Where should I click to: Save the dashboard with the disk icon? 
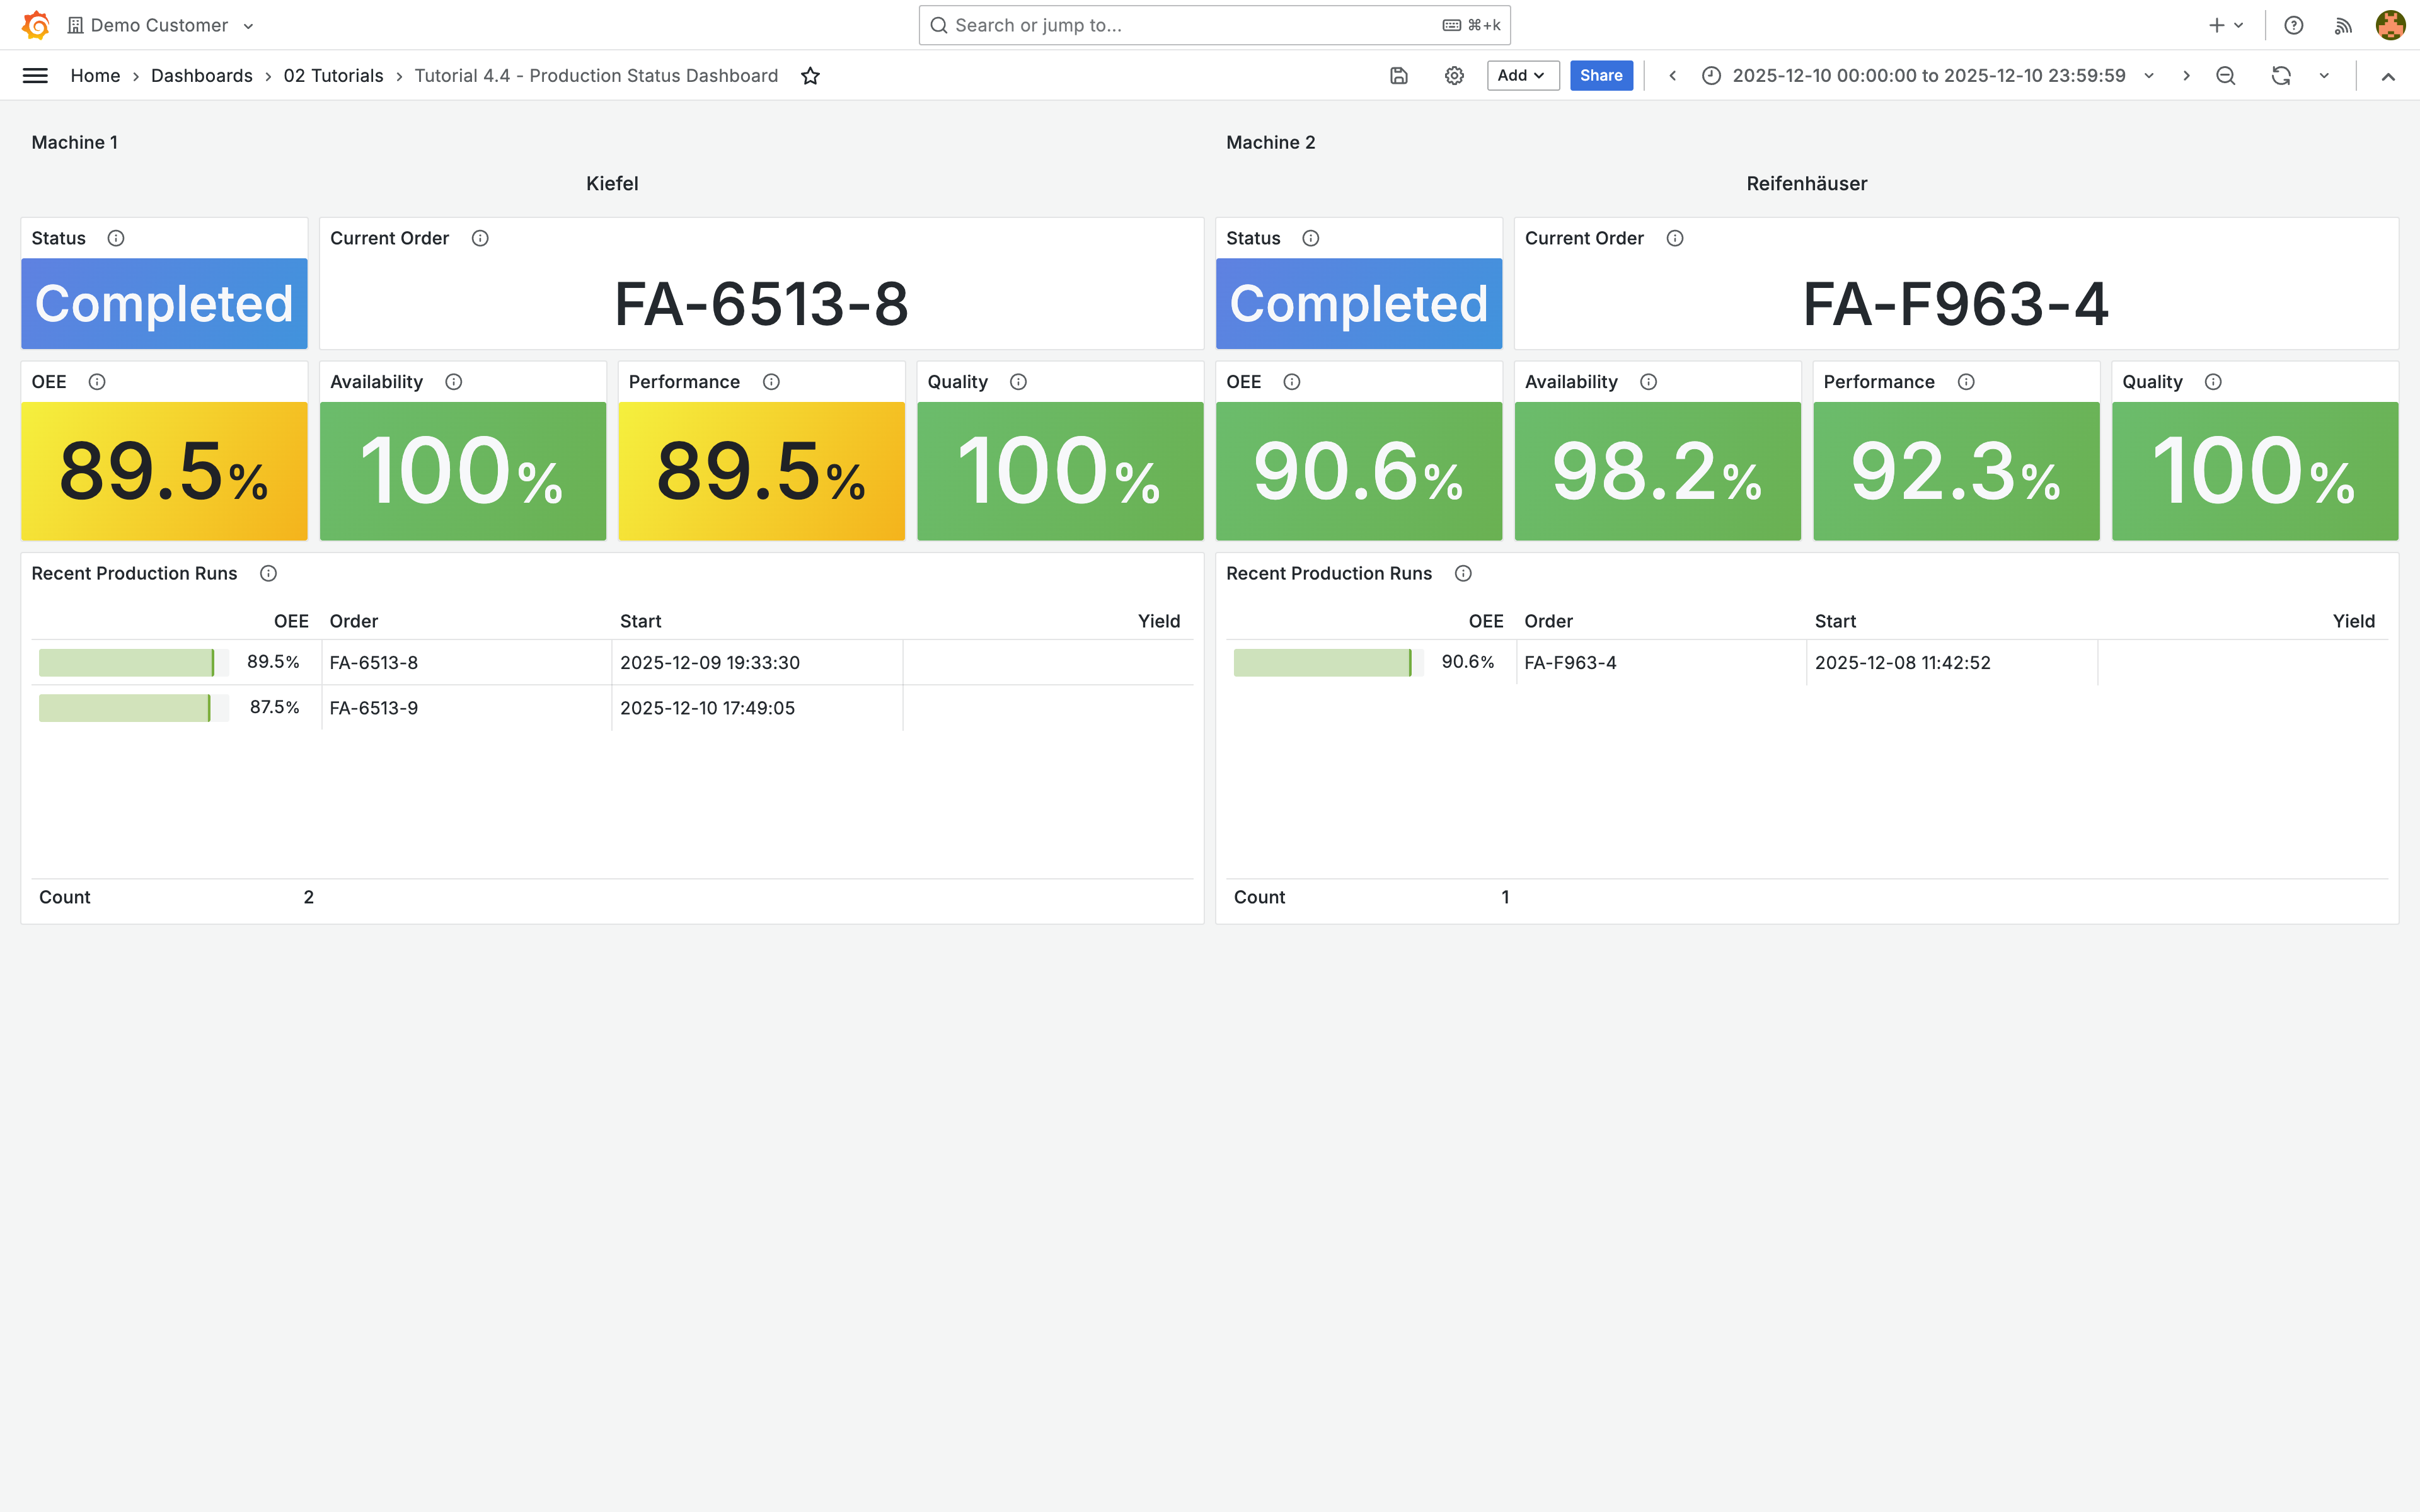[1399, 76]
